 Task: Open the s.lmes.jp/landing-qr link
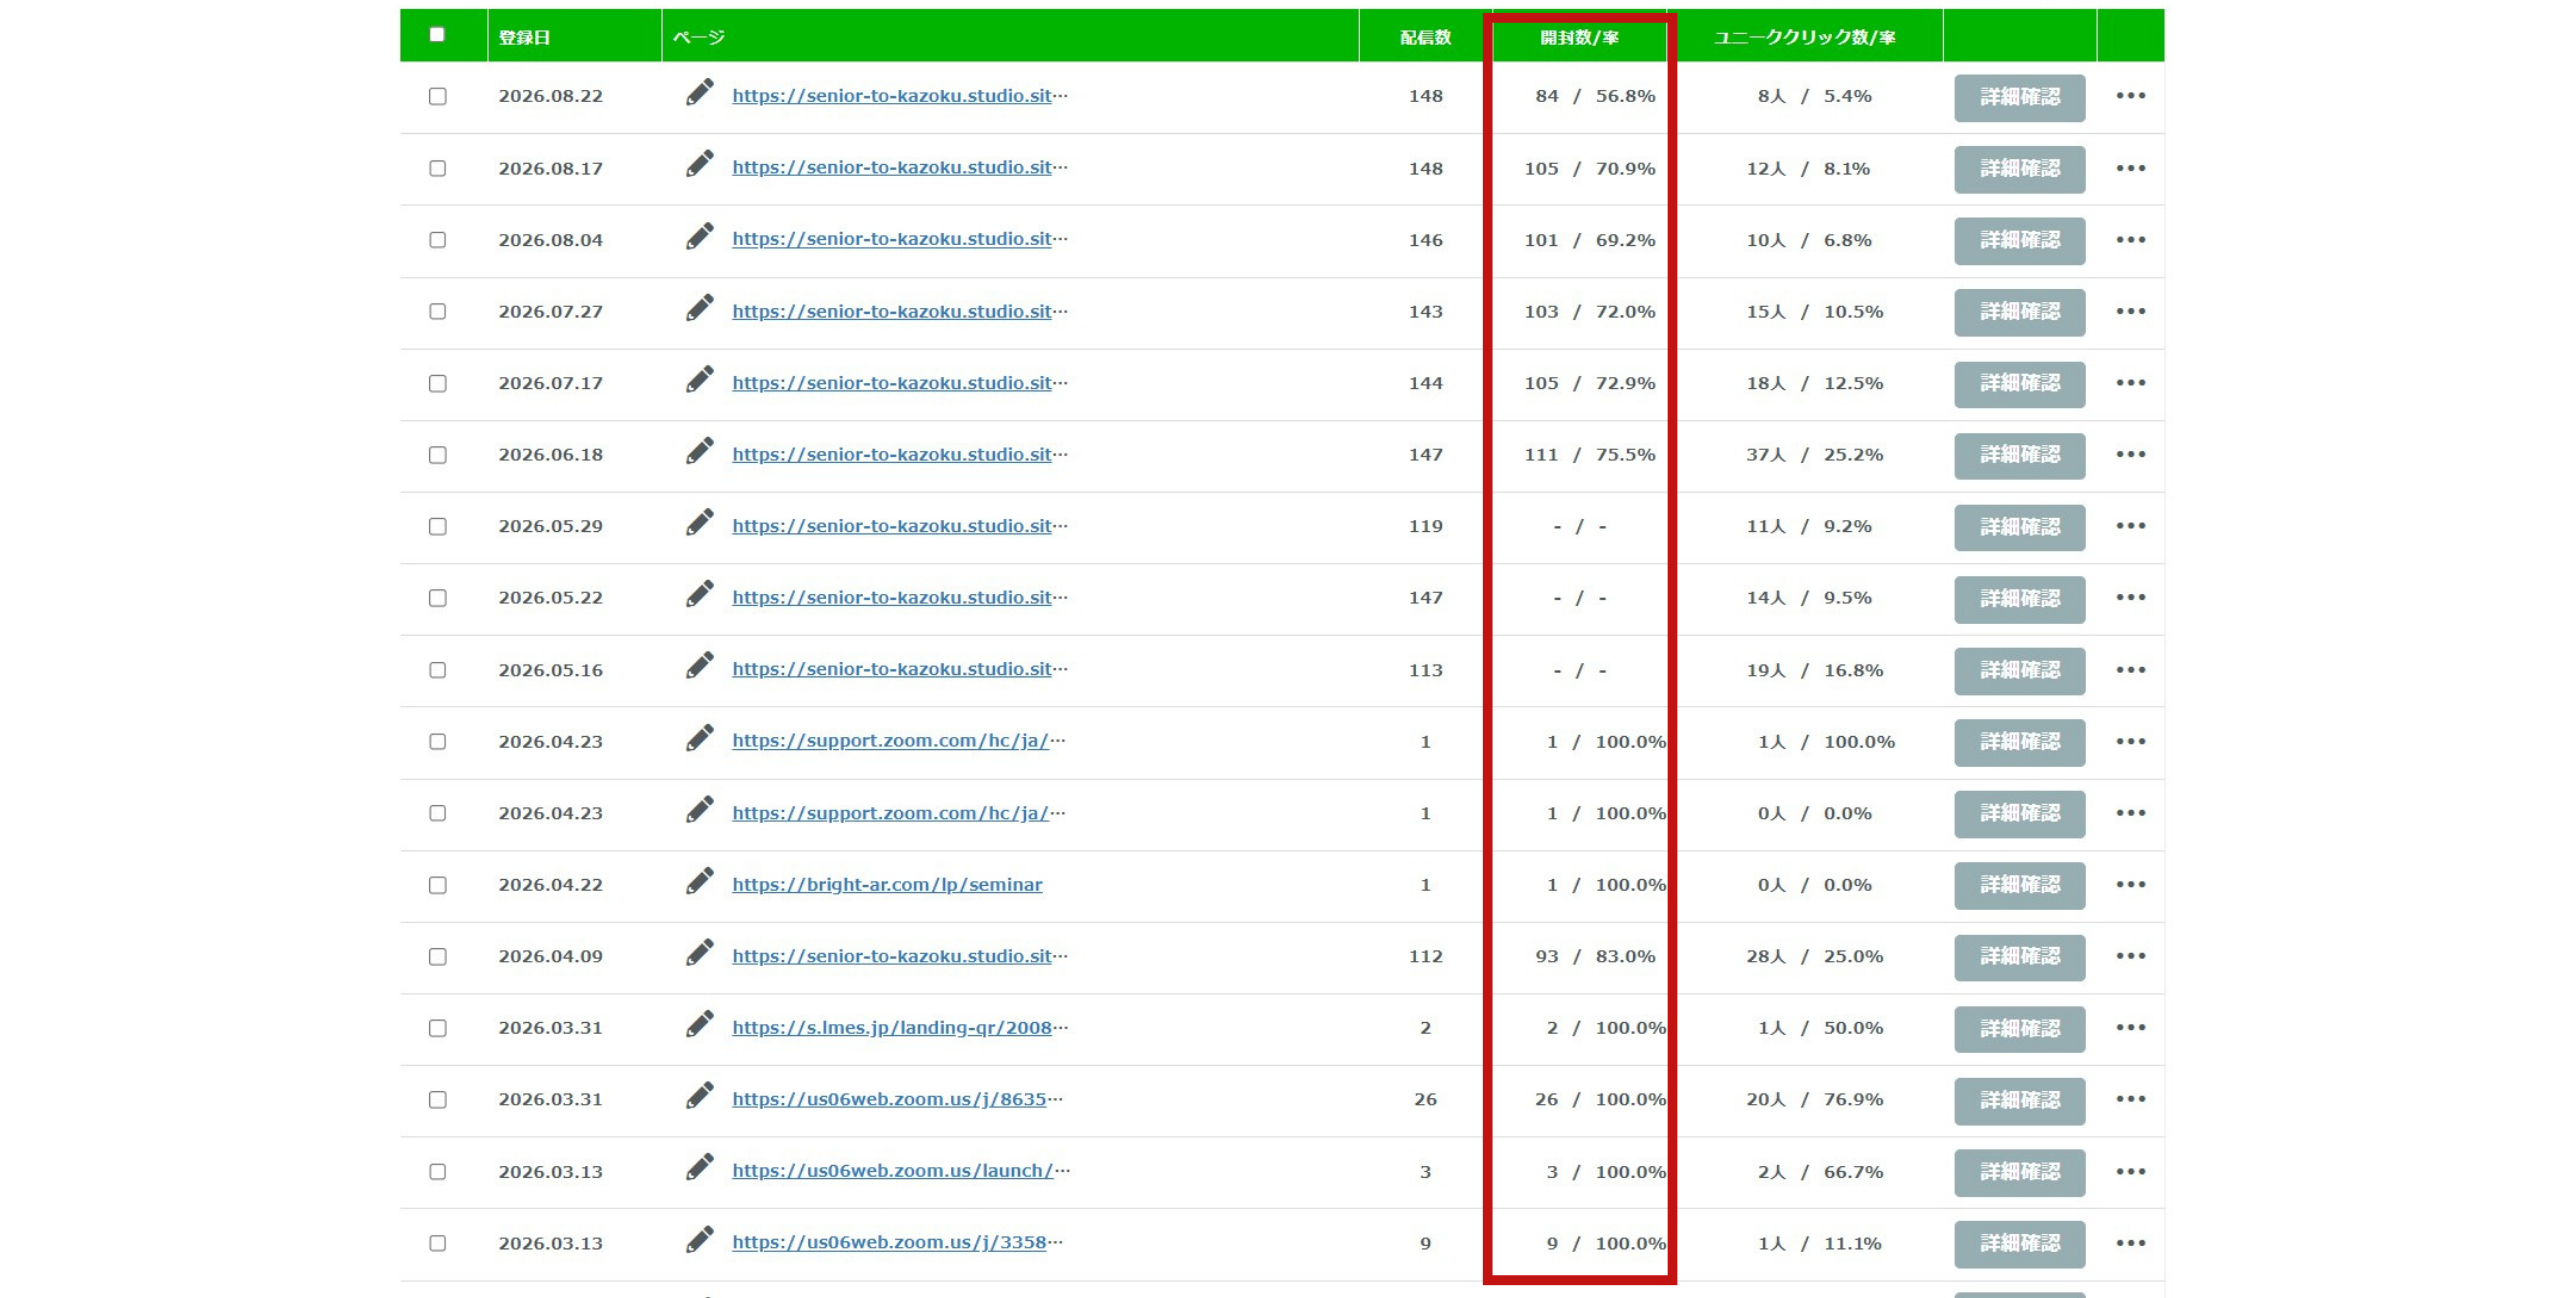[899, 1028]
